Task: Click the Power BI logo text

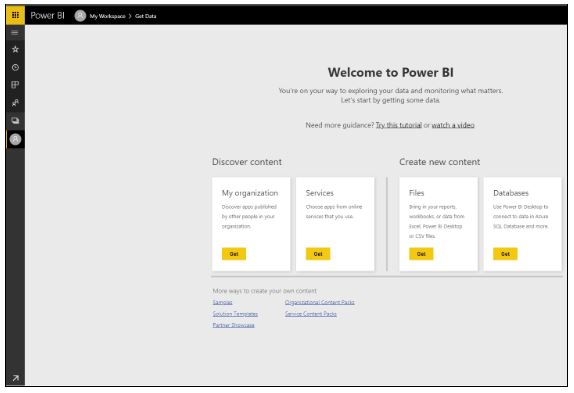Action: pyautogui.click(x=47, y=15)
